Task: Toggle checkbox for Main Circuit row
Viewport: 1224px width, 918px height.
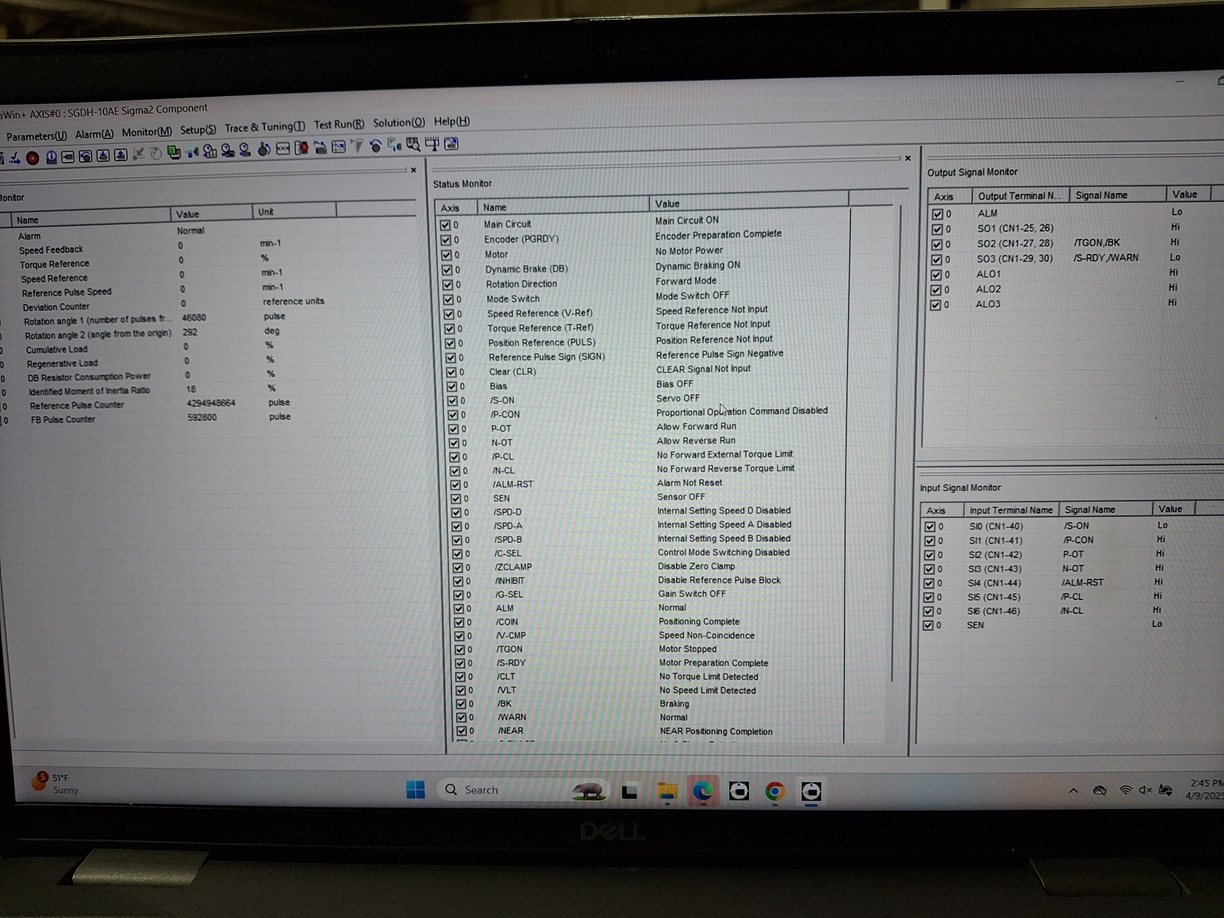Action: point(446,225)
